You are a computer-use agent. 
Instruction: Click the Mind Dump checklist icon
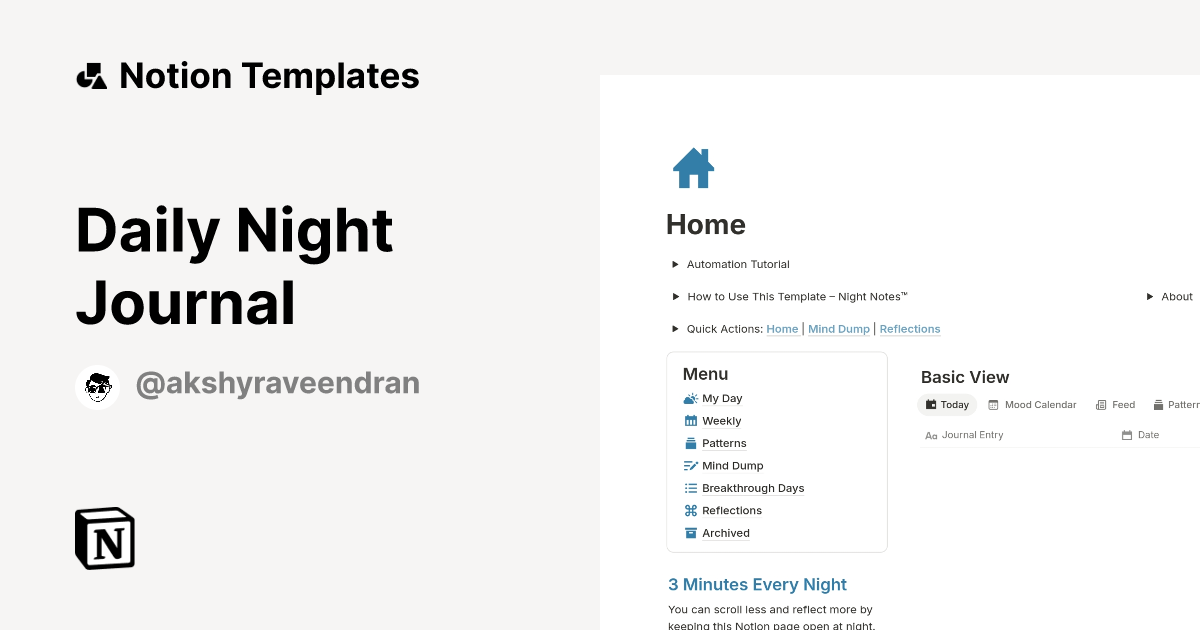coord(690,465)
